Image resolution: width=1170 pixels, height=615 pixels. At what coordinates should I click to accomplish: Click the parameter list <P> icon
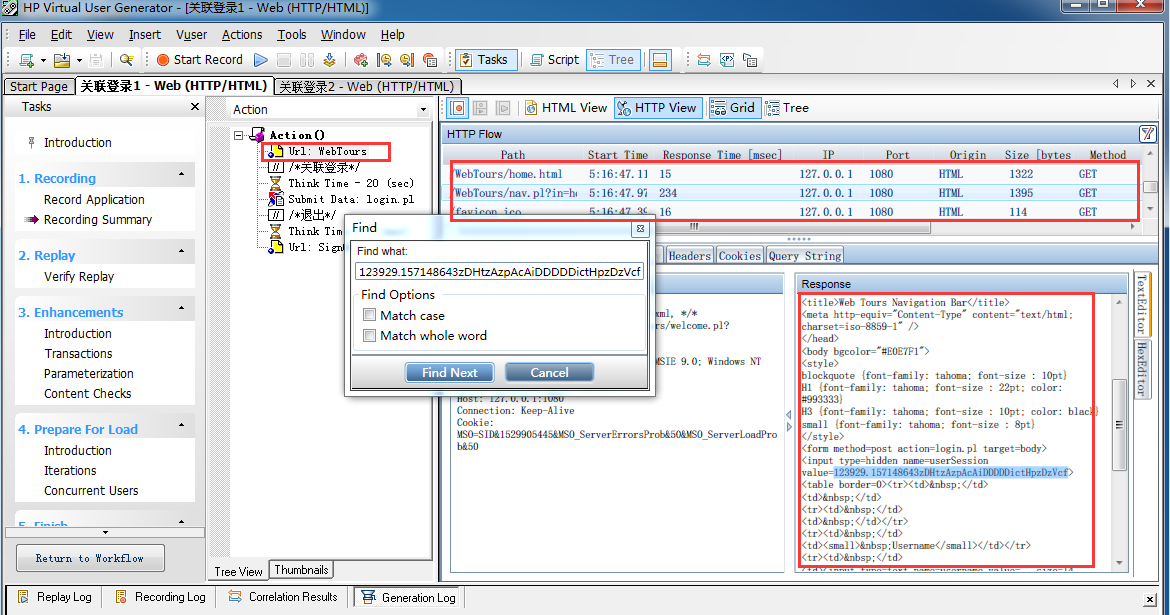[727, 60]
